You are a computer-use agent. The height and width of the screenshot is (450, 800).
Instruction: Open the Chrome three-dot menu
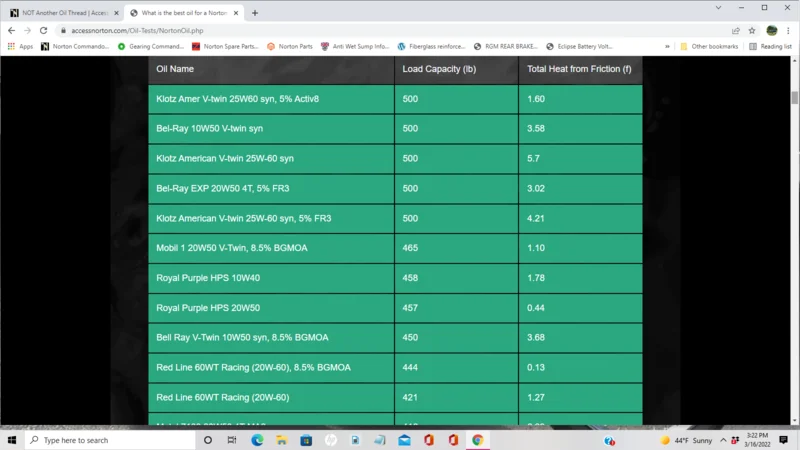pyautogui.click(x=789, y=31)
